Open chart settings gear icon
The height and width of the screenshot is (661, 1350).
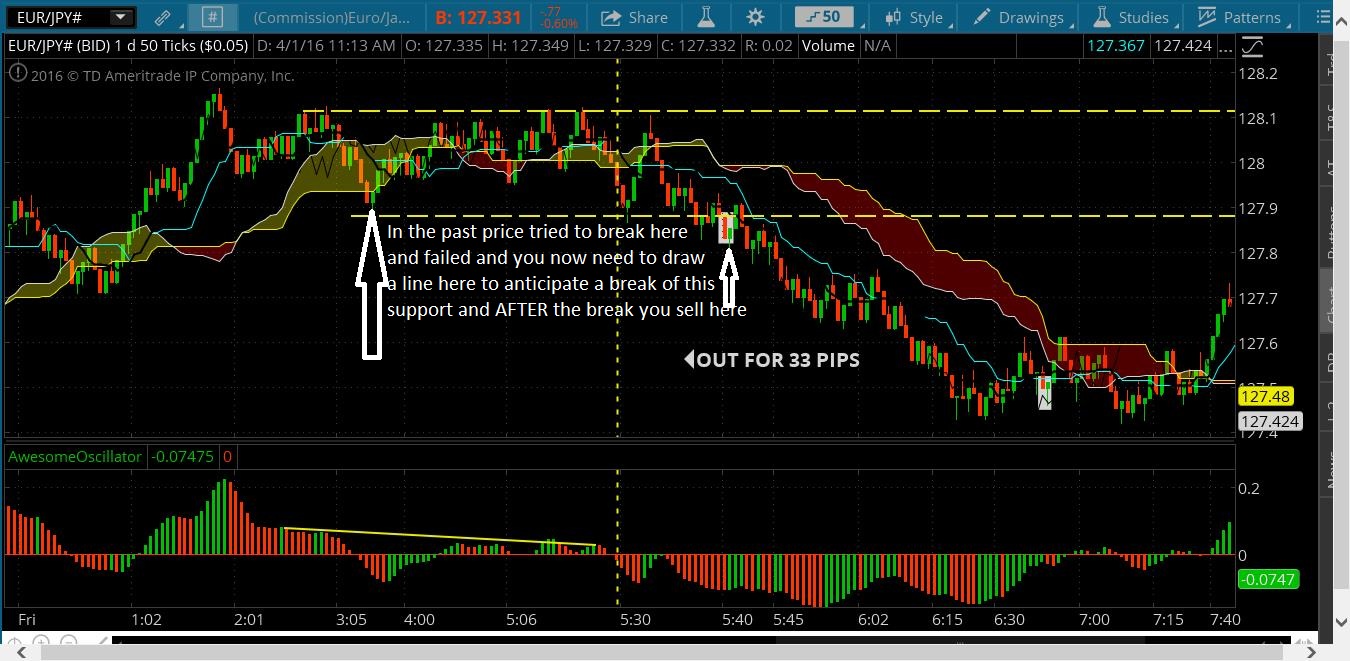point(755,17)
